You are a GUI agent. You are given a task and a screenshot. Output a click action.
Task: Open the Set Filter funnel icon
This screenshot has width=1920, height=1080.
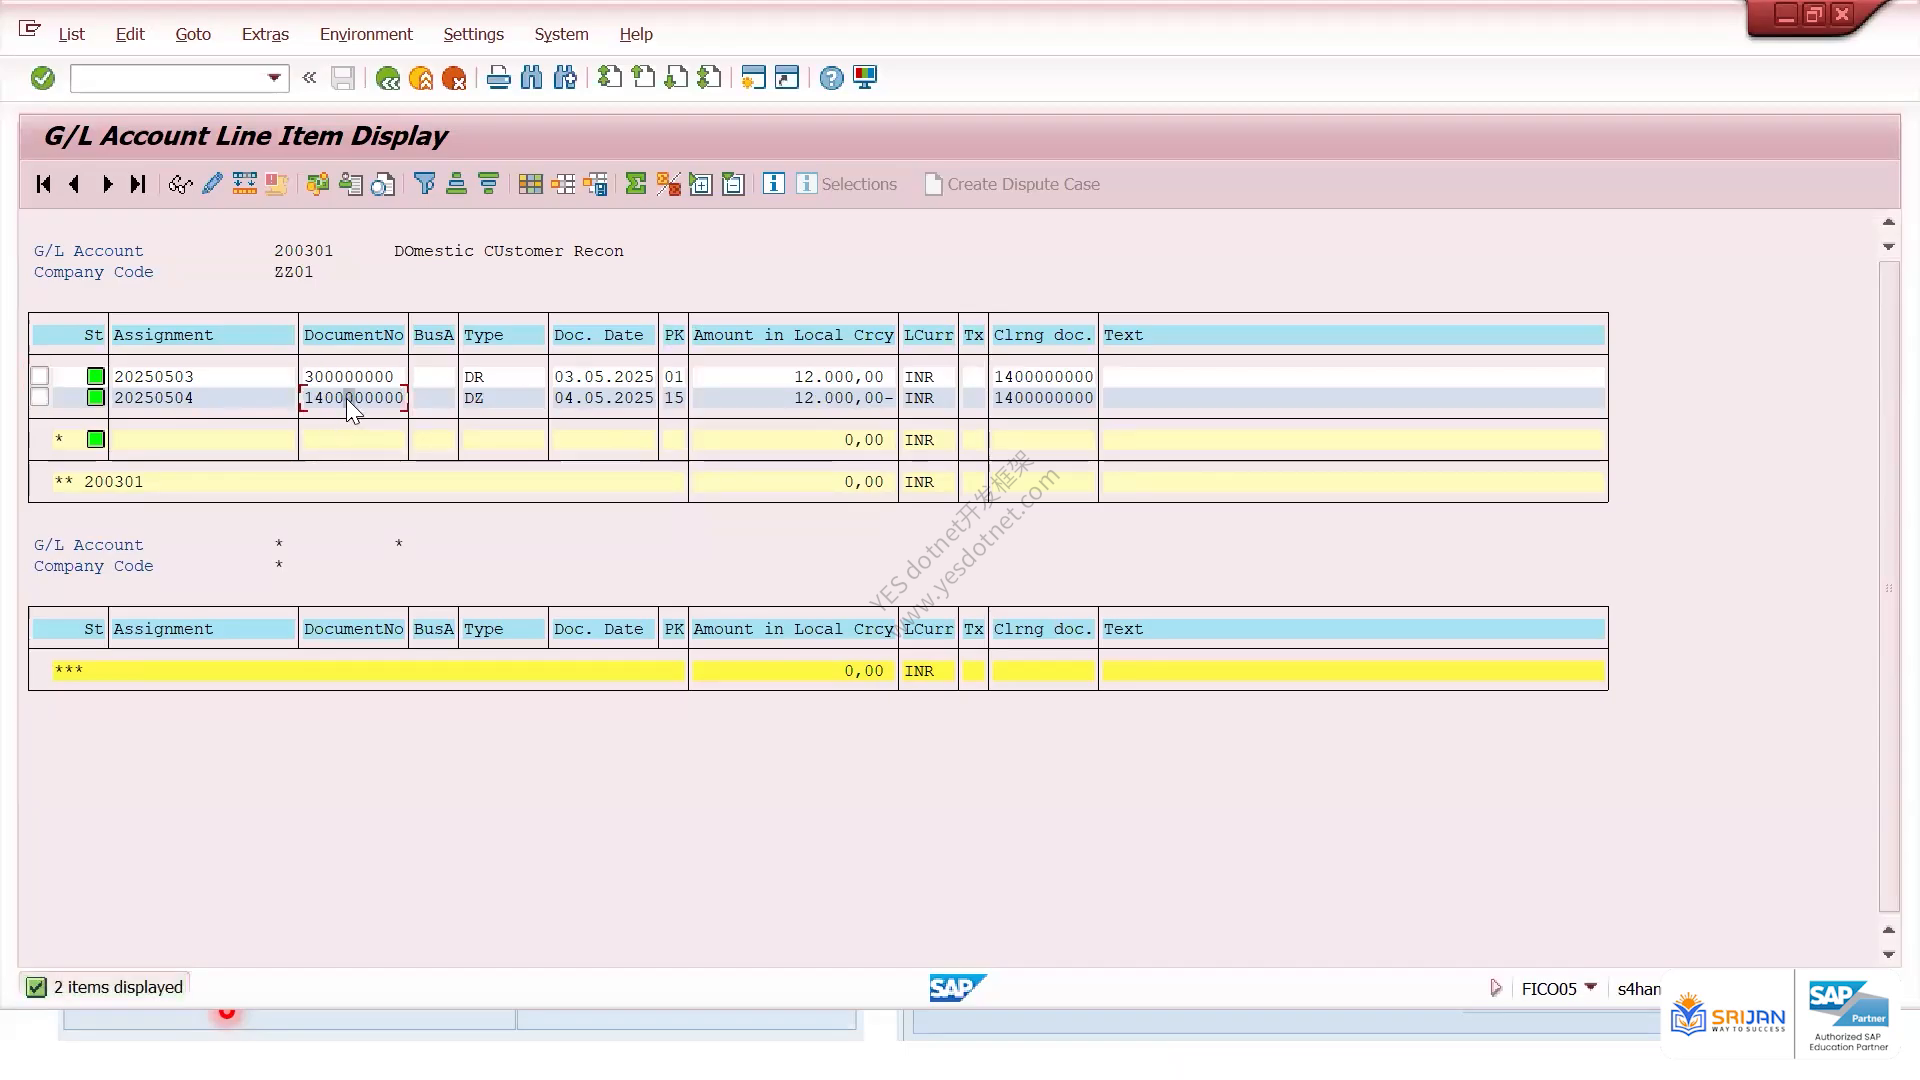tap(424, 184)
